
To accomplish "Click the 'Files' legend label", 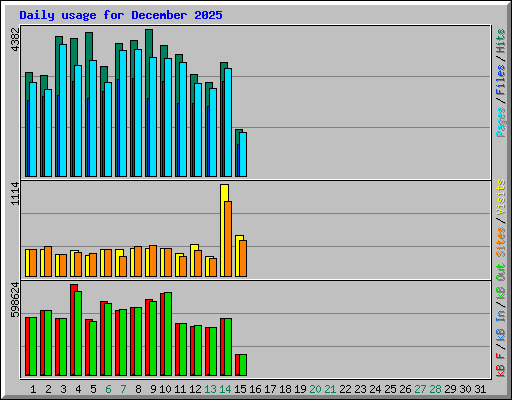I will [x=501, y=80].
